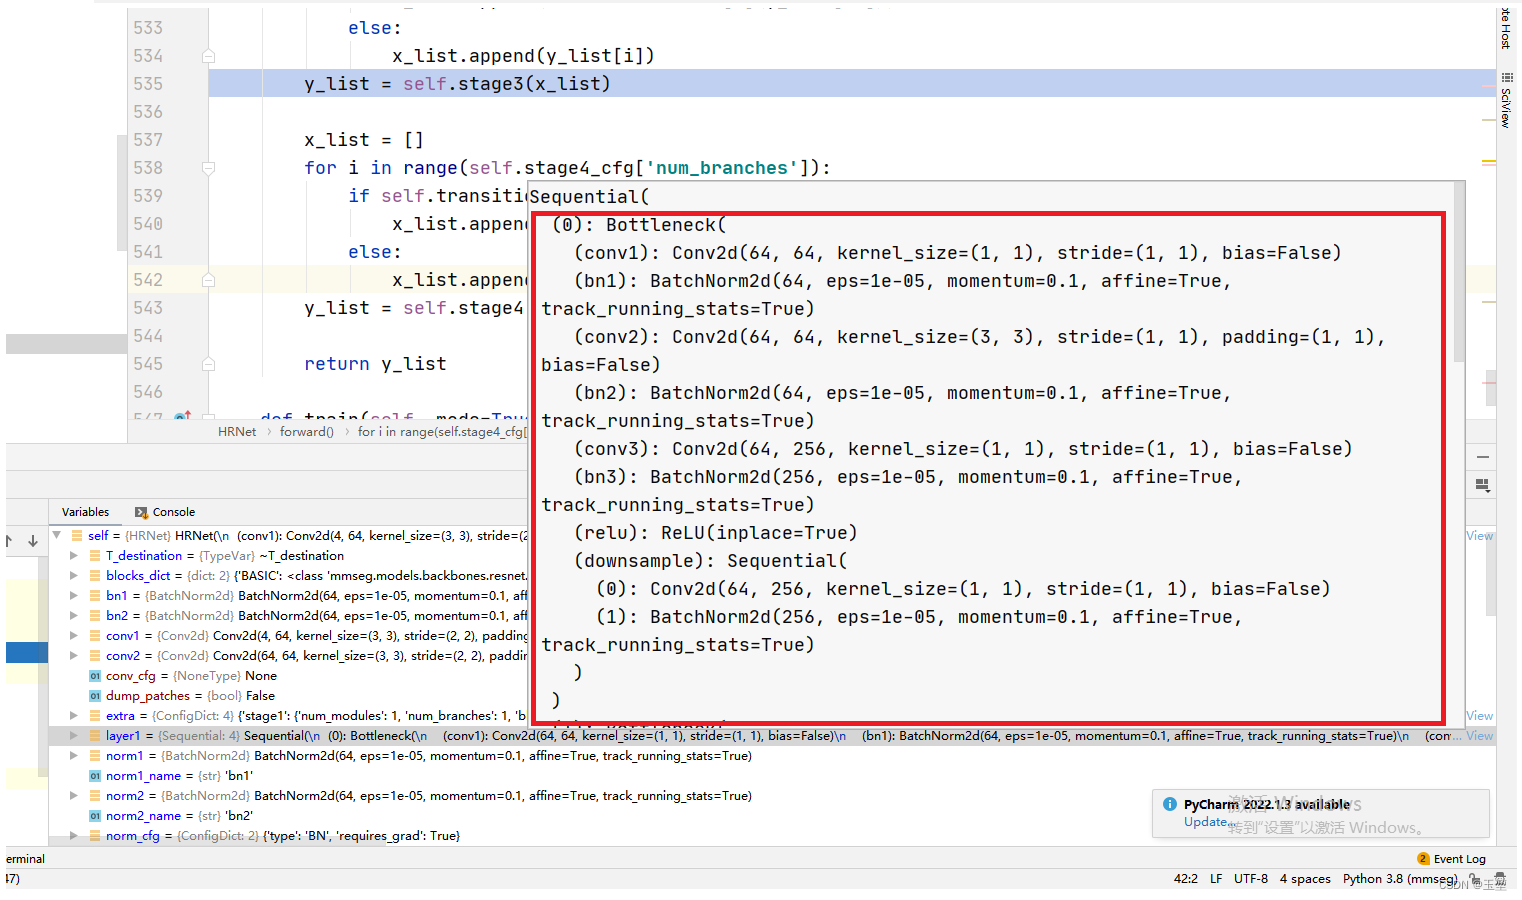Select the Python 3.8 (mmseg) interpreter

(1400, 879)
